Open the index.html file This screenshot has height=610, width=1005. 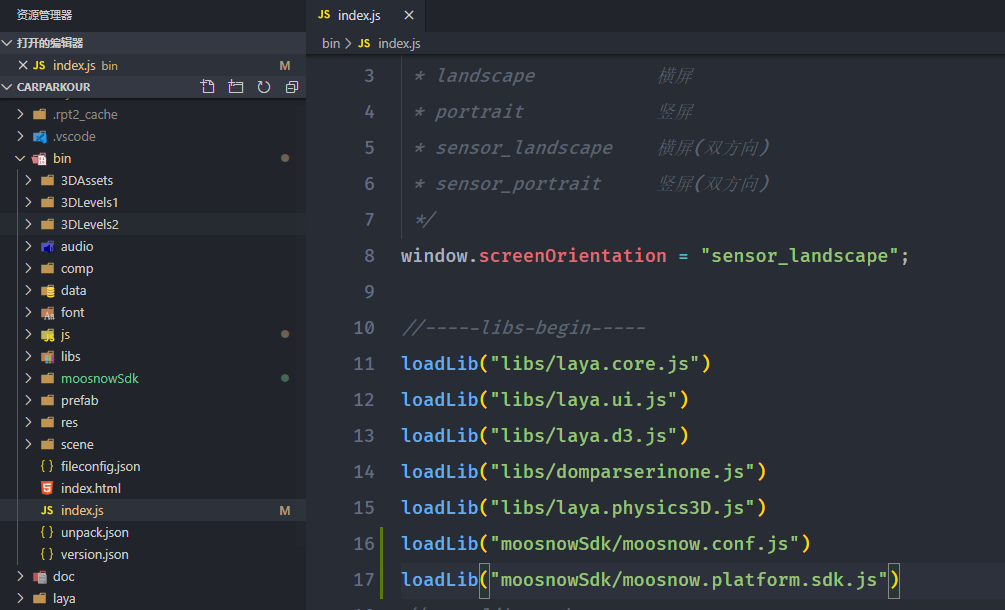[x=90, y=488]
